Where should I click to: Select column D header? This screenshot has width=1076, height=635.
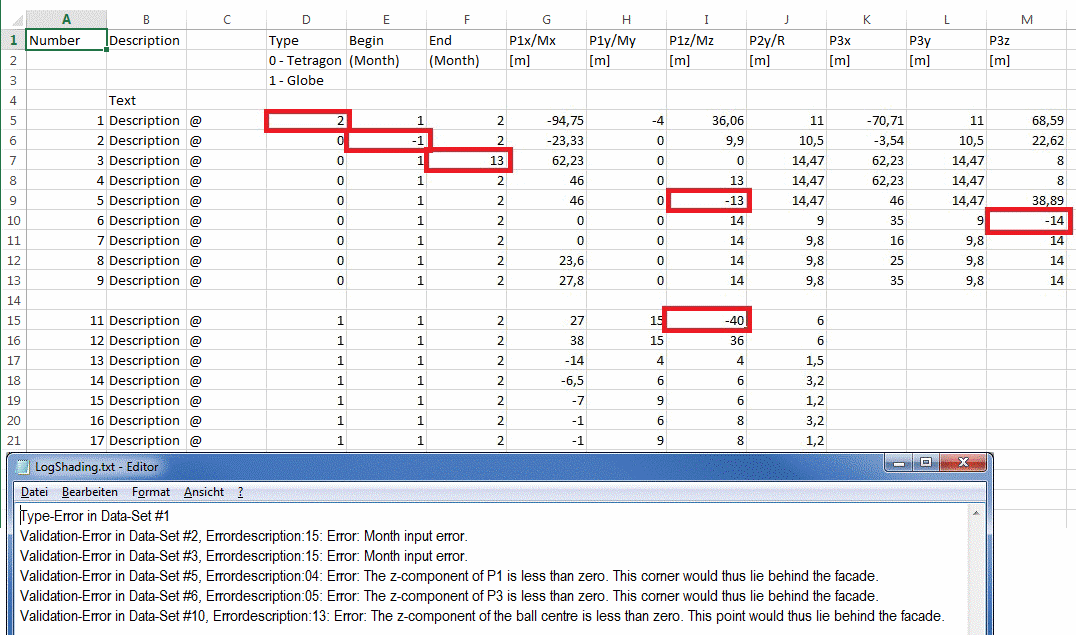(306, 19)
